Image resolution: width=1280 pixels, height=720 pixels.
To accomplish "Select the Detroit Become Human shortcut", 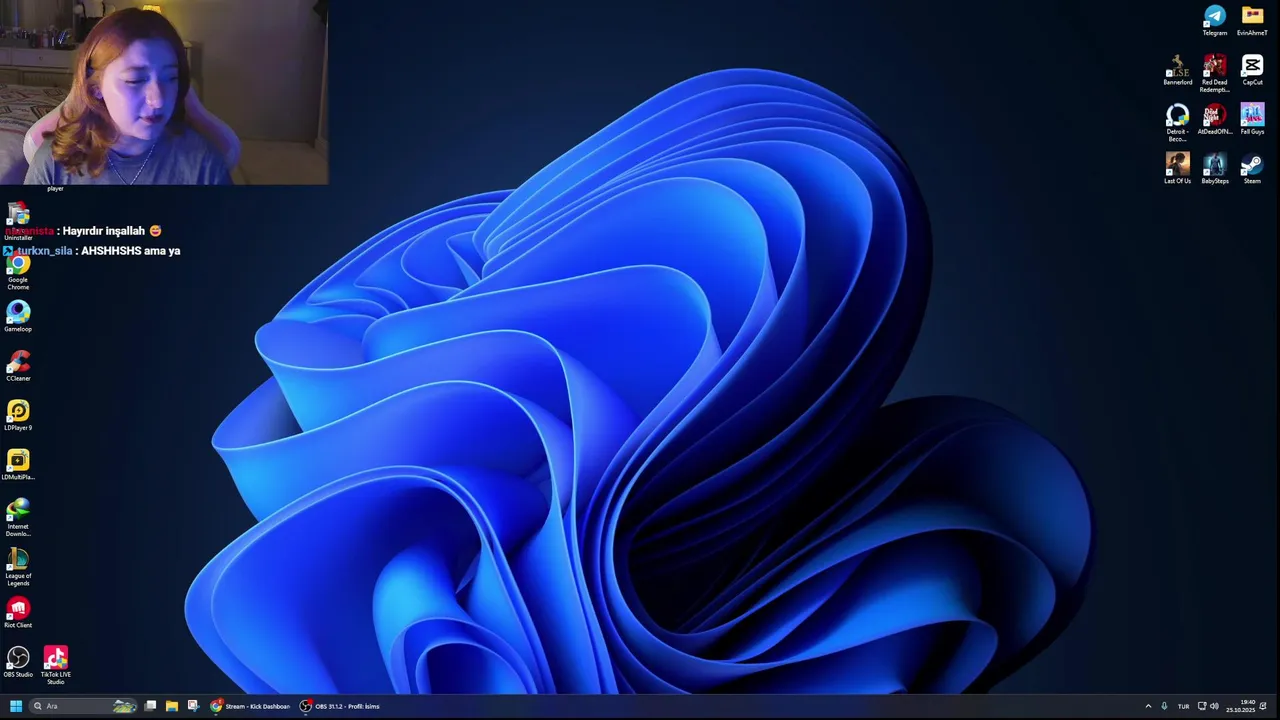I will tap(1177, 122).
